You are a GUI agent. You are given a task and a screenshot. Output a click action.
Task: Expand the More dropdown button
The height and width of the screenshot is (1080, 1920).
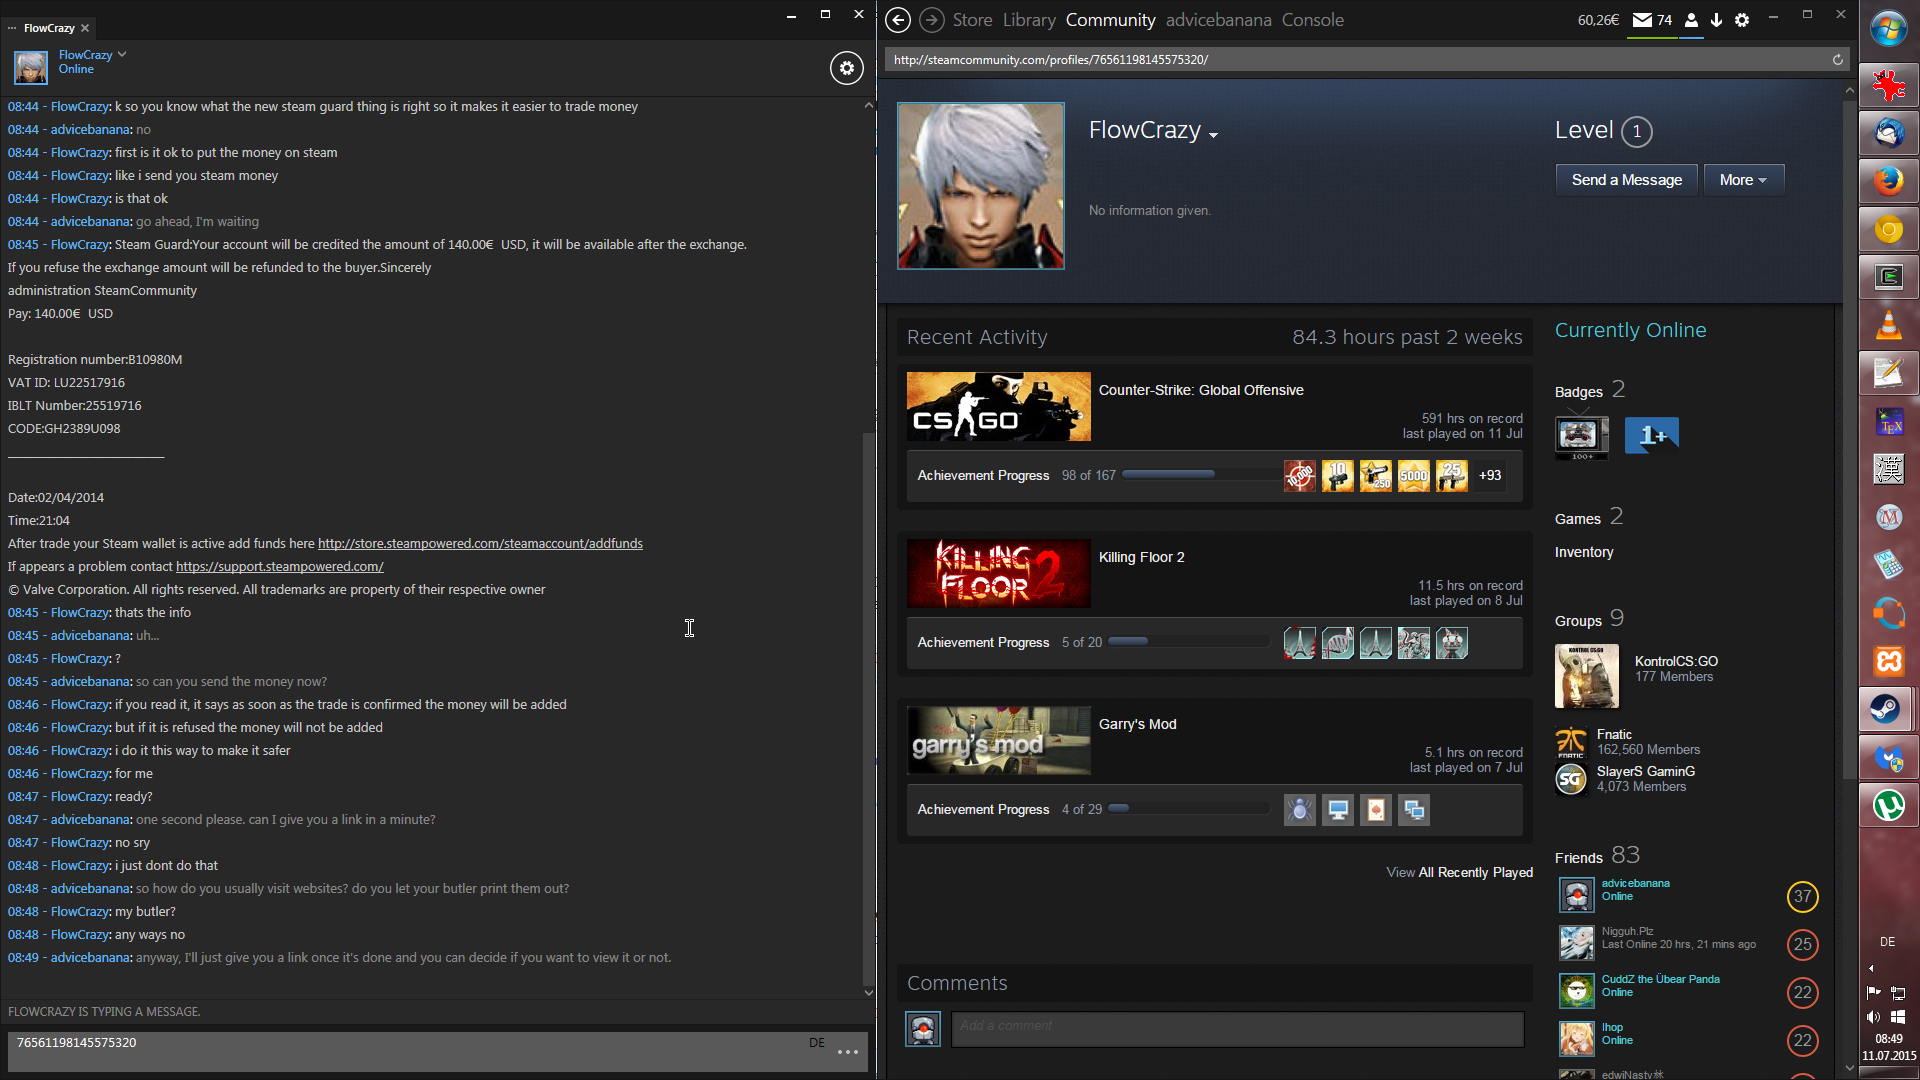coord(1743,180)
